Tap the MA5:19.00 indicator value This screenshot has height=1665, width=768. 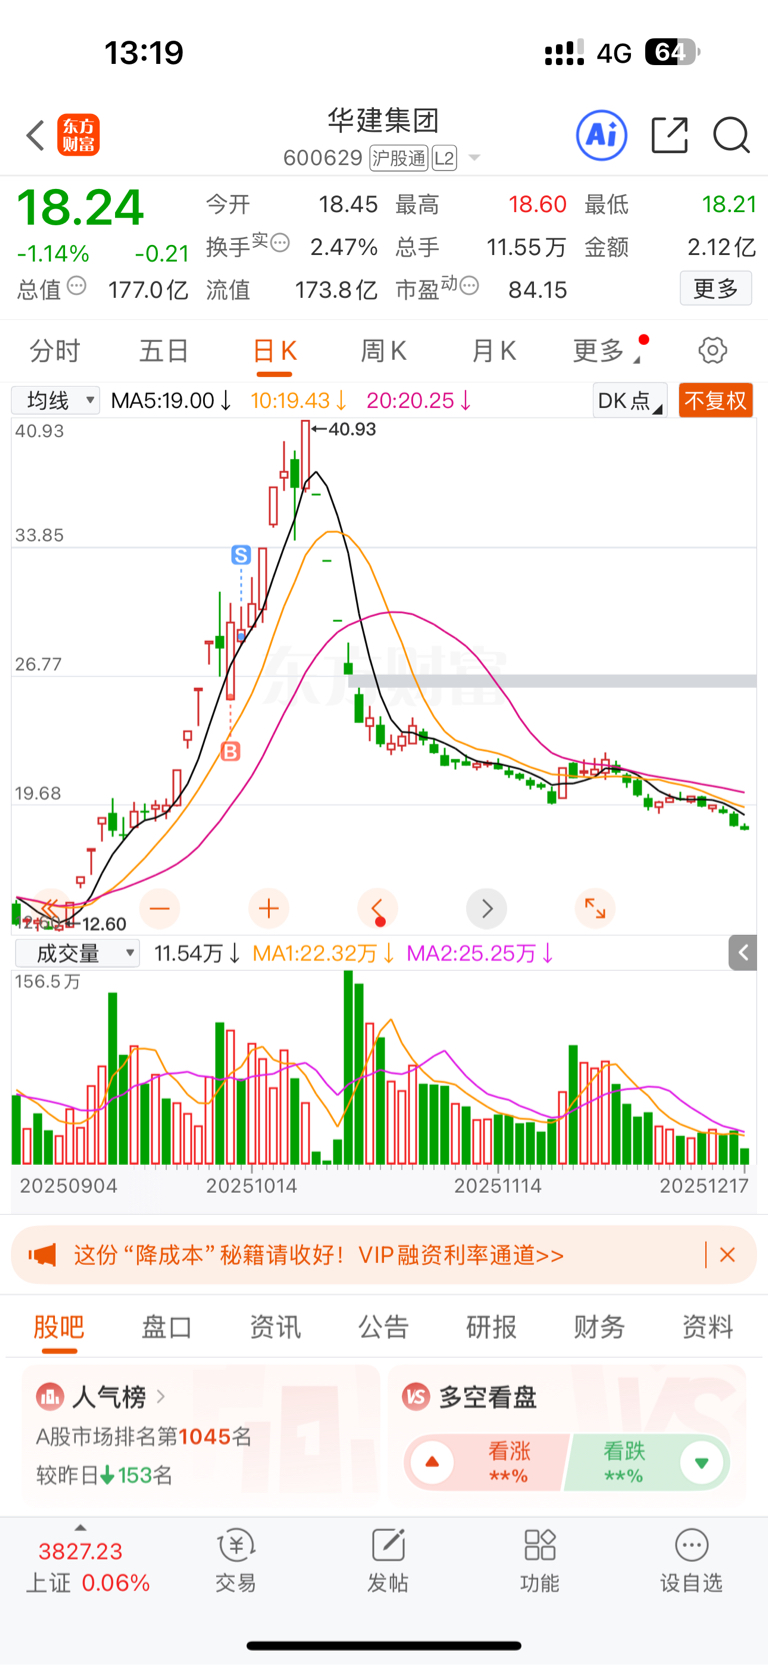171,400
